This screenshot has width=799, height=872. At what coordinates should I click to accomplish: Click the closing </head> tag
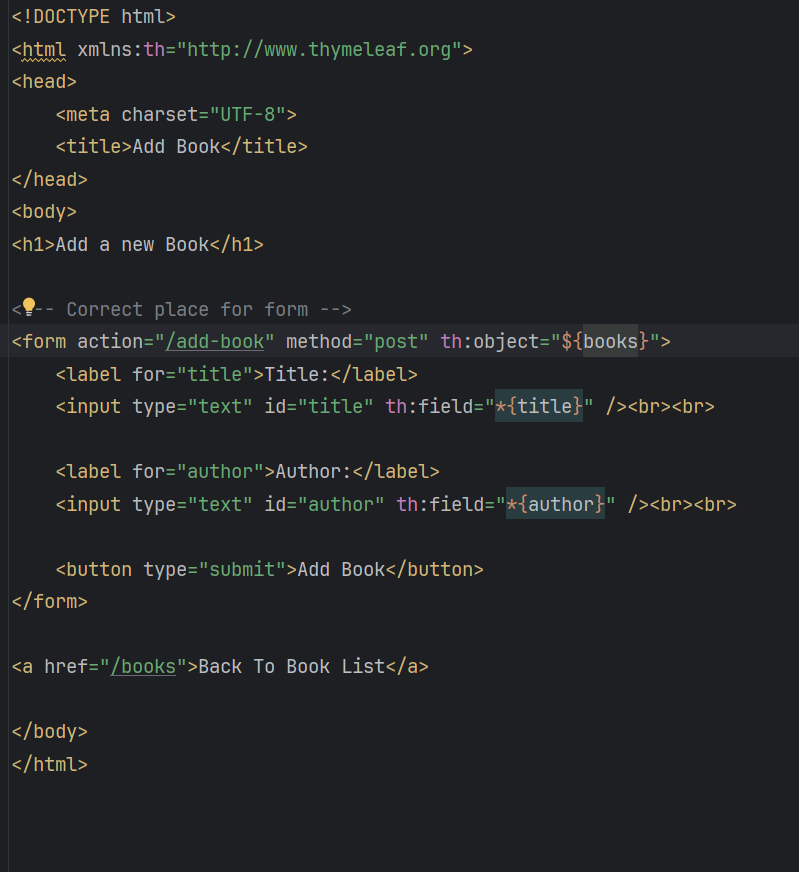(x=49, y=180)
